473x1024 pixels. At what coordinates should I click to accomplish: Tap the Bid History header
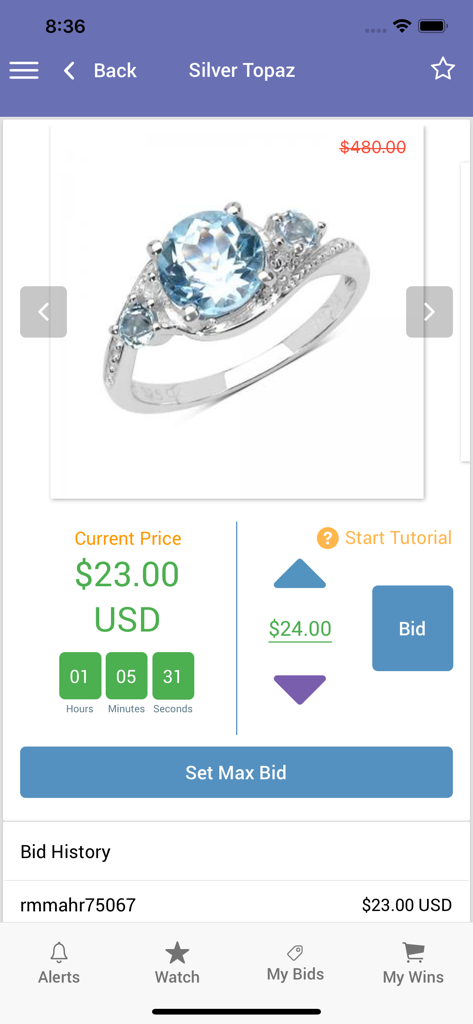click(x=65, y=852)
